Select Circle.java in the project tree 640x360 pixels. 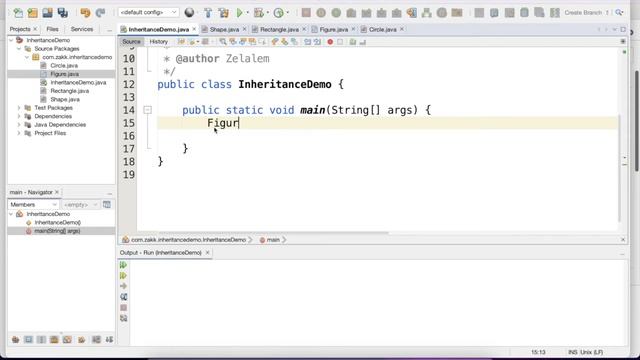tap(64, 65)
